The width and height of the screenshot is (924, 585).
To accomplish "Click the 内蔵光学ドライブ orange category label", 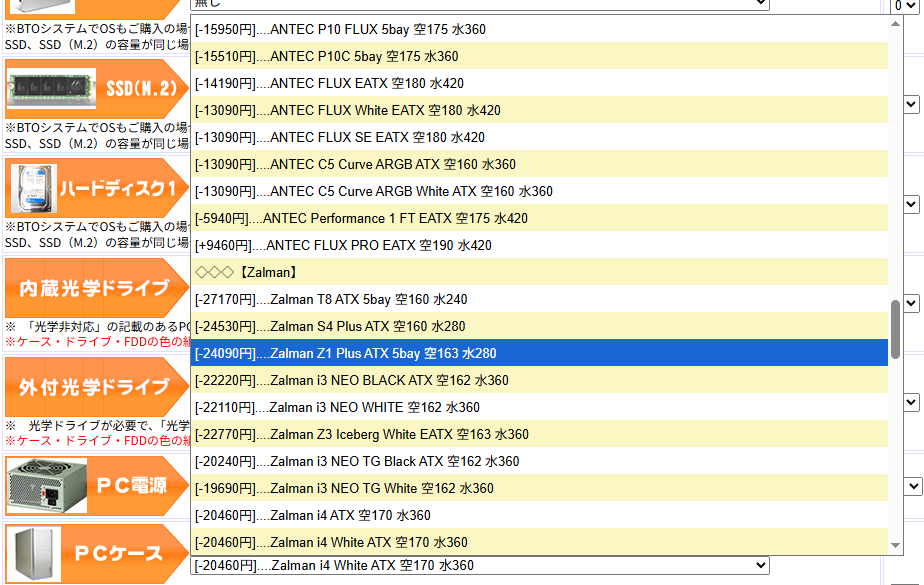I will coord(95,288).
